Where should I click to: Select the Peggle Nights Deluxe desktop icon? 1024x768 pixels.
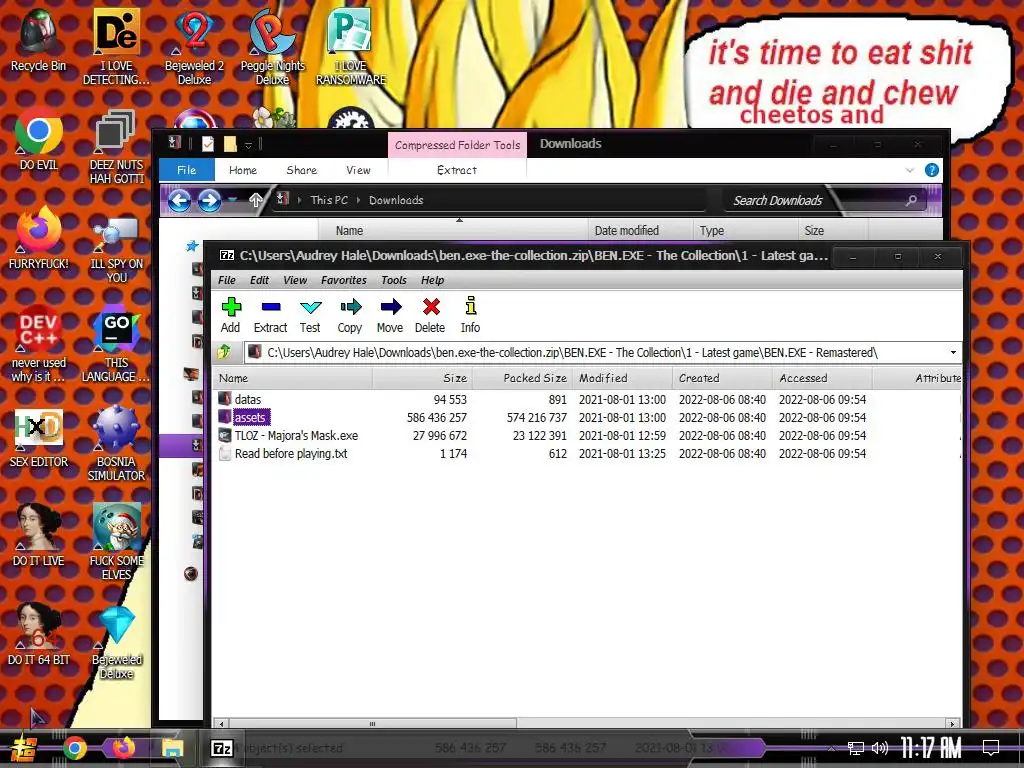[273, 47]
